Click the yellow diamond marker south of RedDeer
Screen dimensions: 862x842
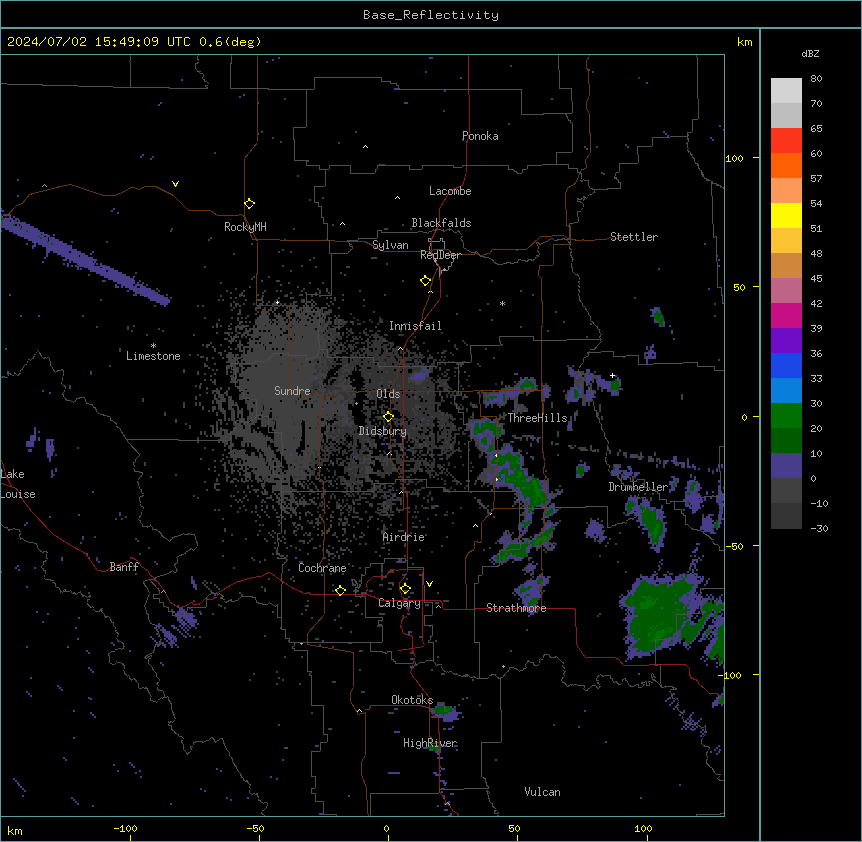[x=426, y=281]
